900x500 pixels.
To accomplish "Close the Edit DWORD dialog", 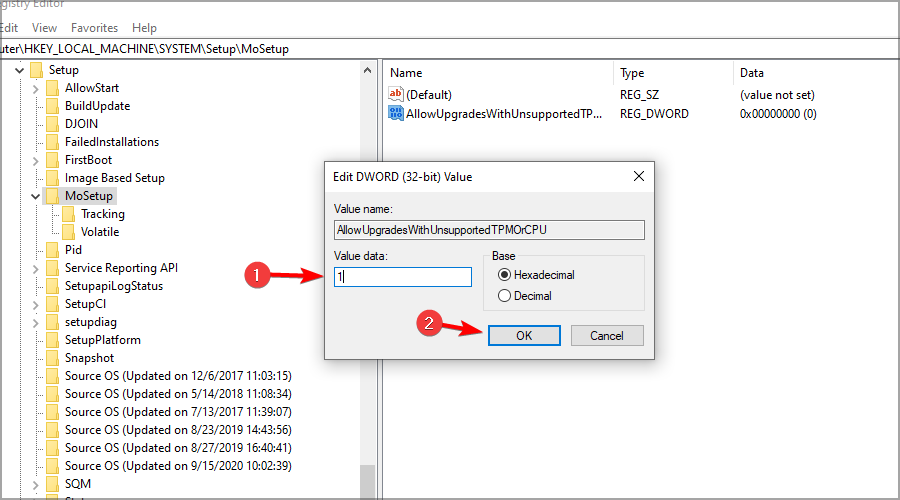I will coord(639,176).
